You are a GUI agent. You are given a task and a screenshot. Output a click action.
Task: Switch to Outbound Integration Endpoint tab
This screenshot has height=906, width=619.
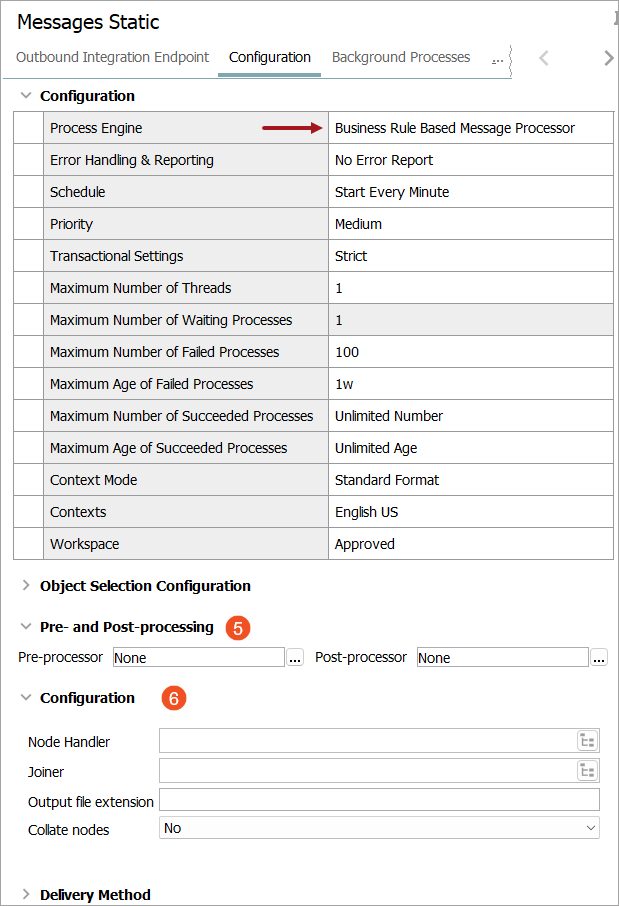tap(112, 57)
